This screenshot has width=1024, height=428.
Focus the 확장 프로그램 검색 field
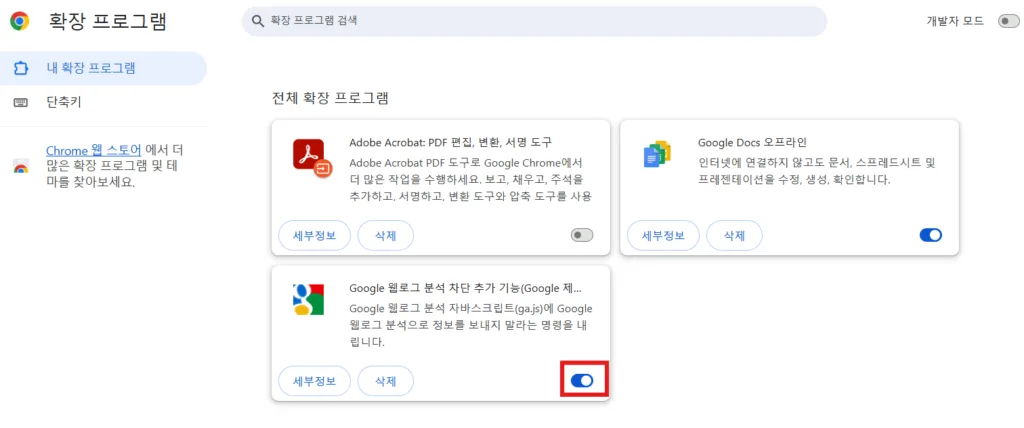click(534, 22)
